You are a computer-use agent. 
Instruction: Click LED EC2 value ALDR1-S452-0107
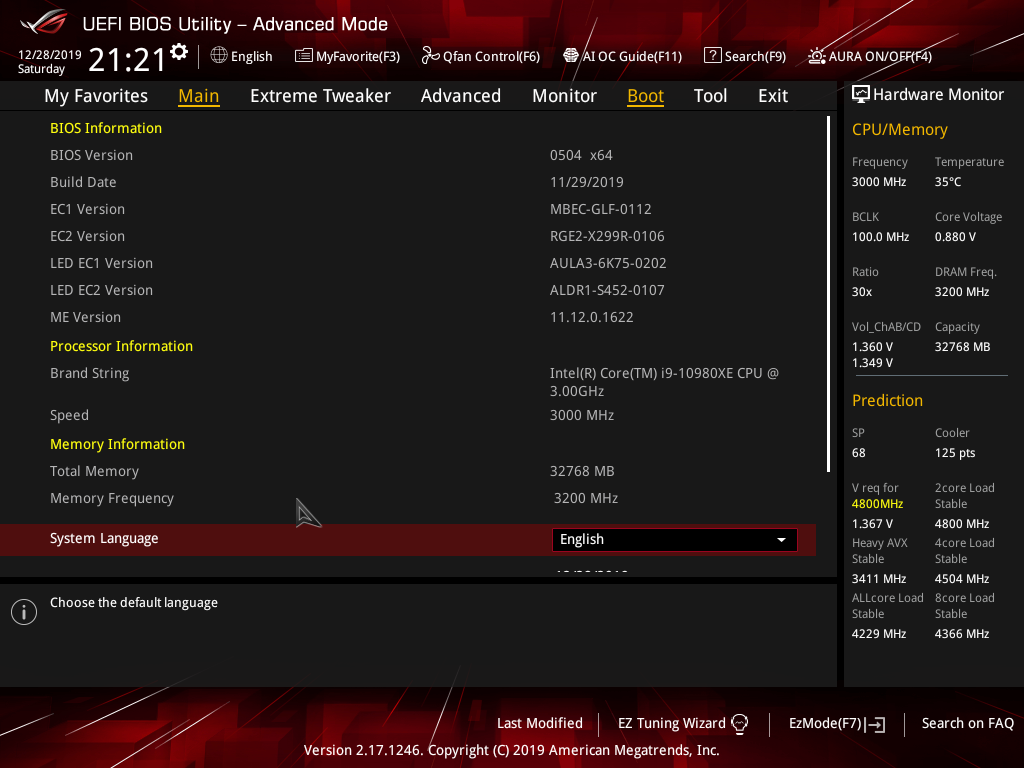(607, 291)
